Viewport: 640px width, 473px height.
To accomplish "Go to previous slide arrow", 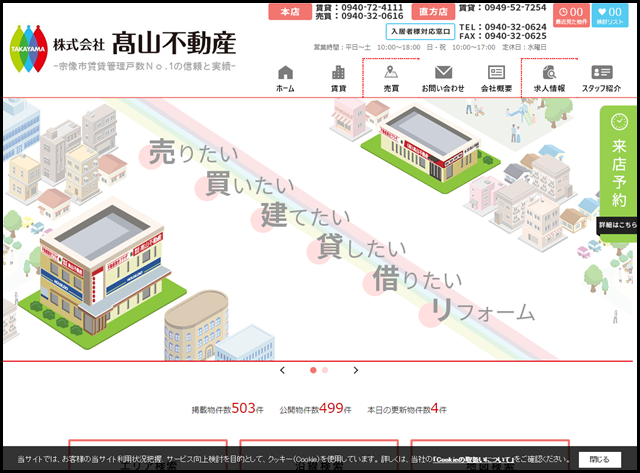I will (x=282, y=370).
